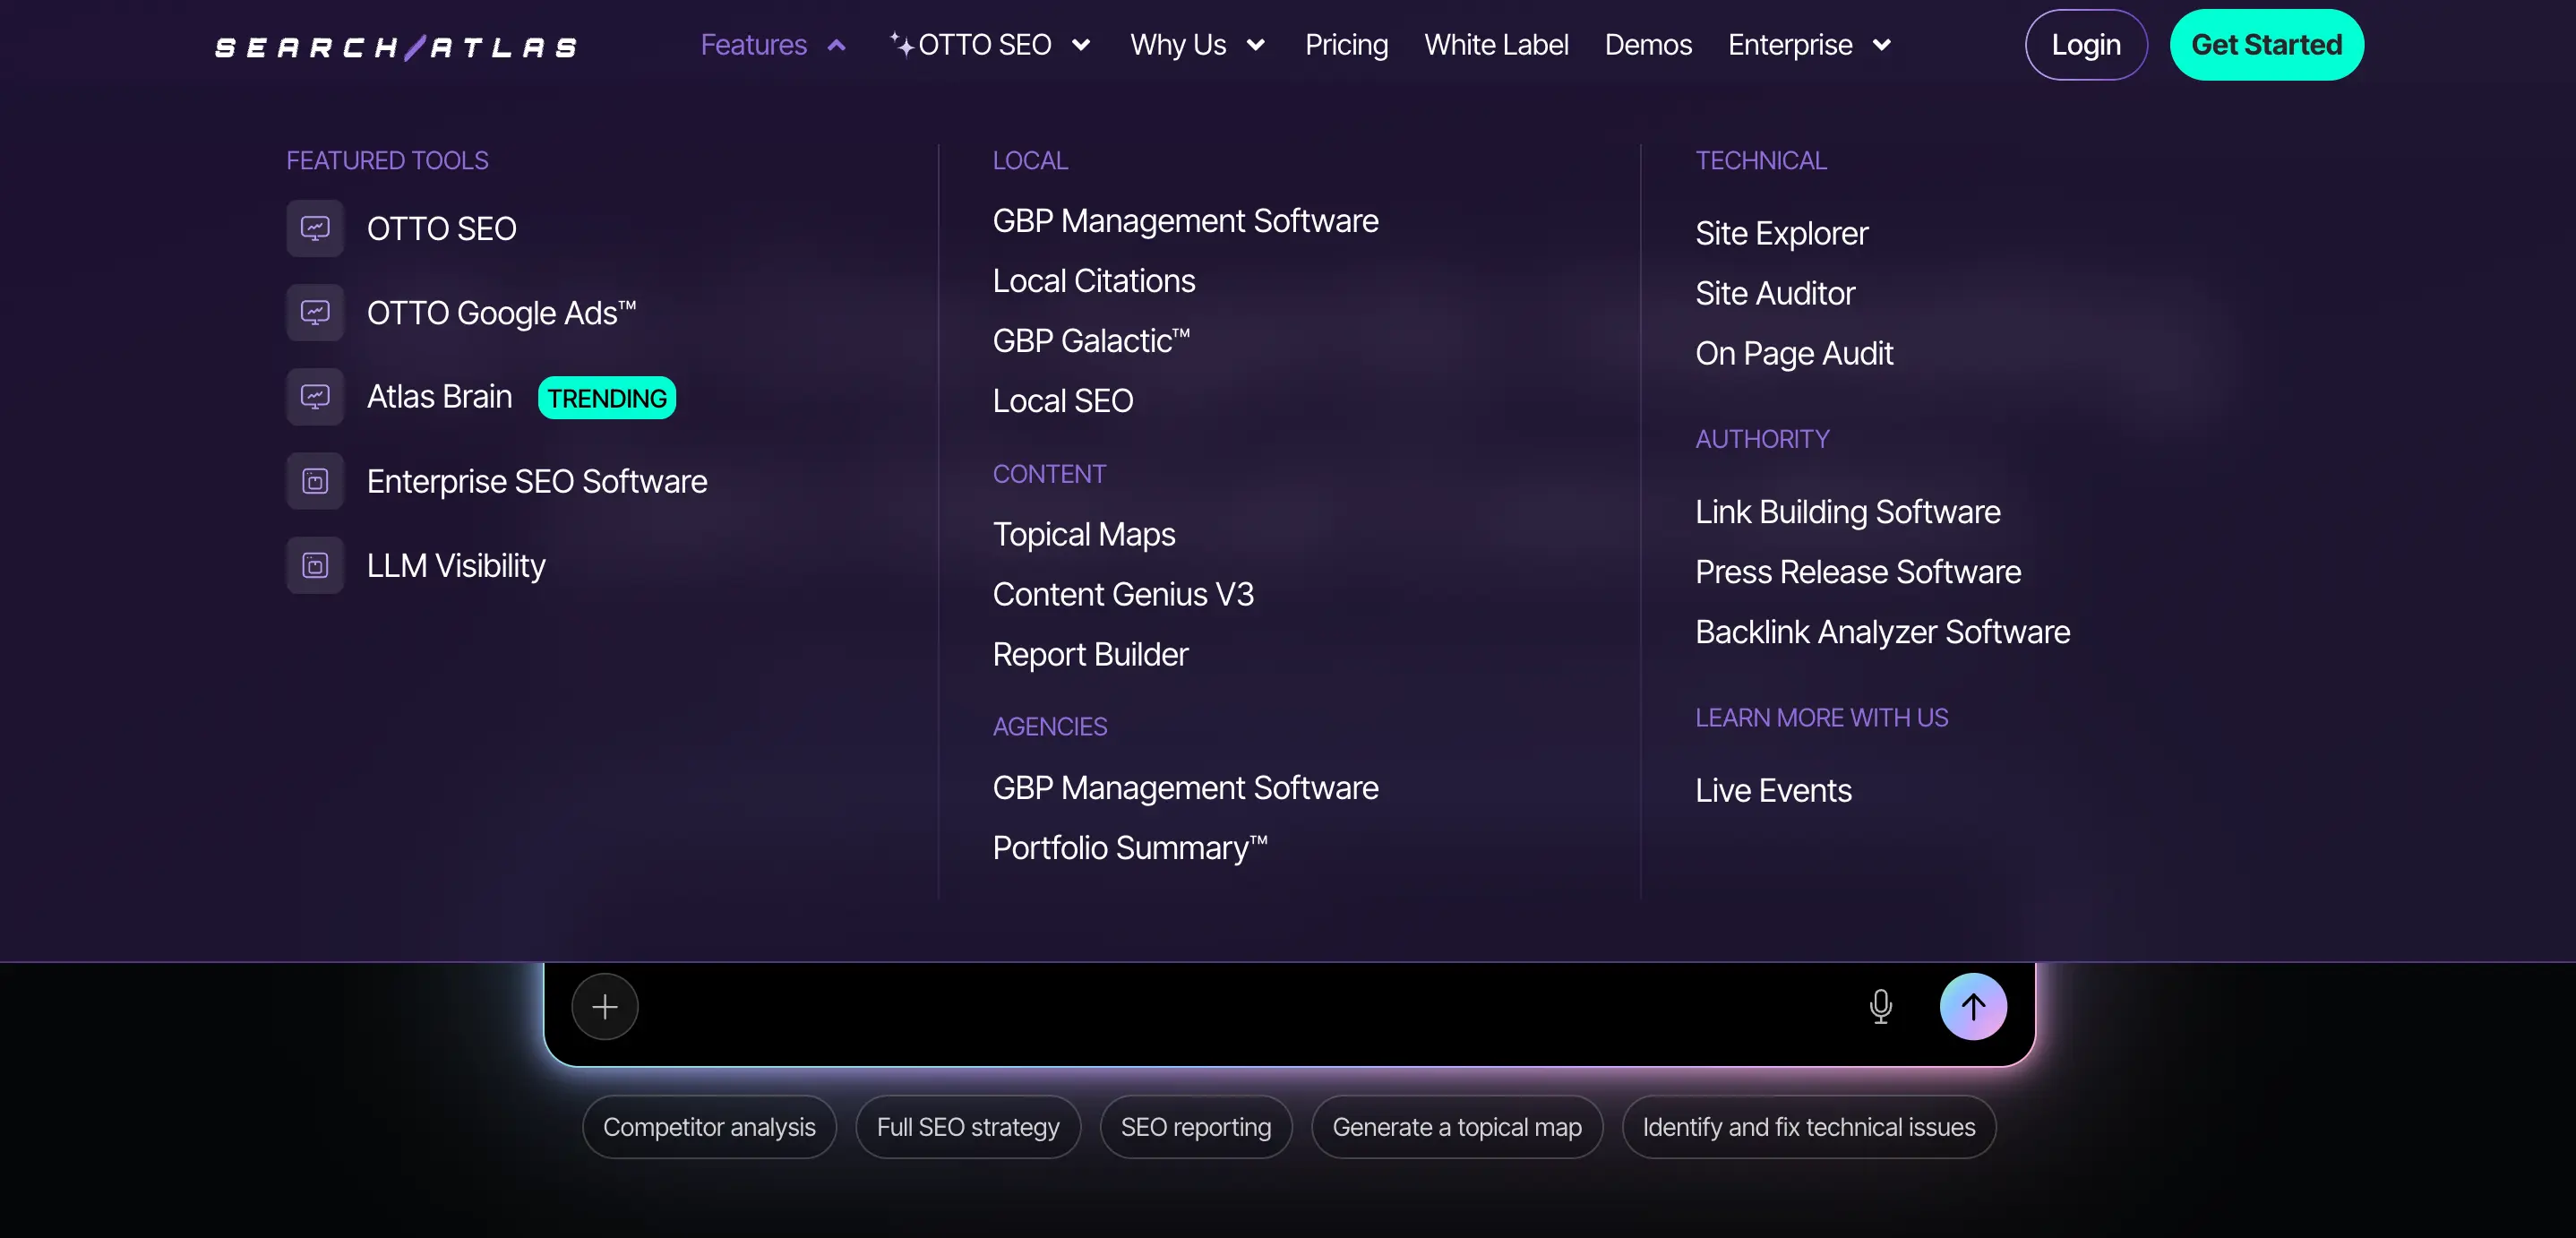
Task: Click the Search Atlas logo
Action: coord(396,46)
